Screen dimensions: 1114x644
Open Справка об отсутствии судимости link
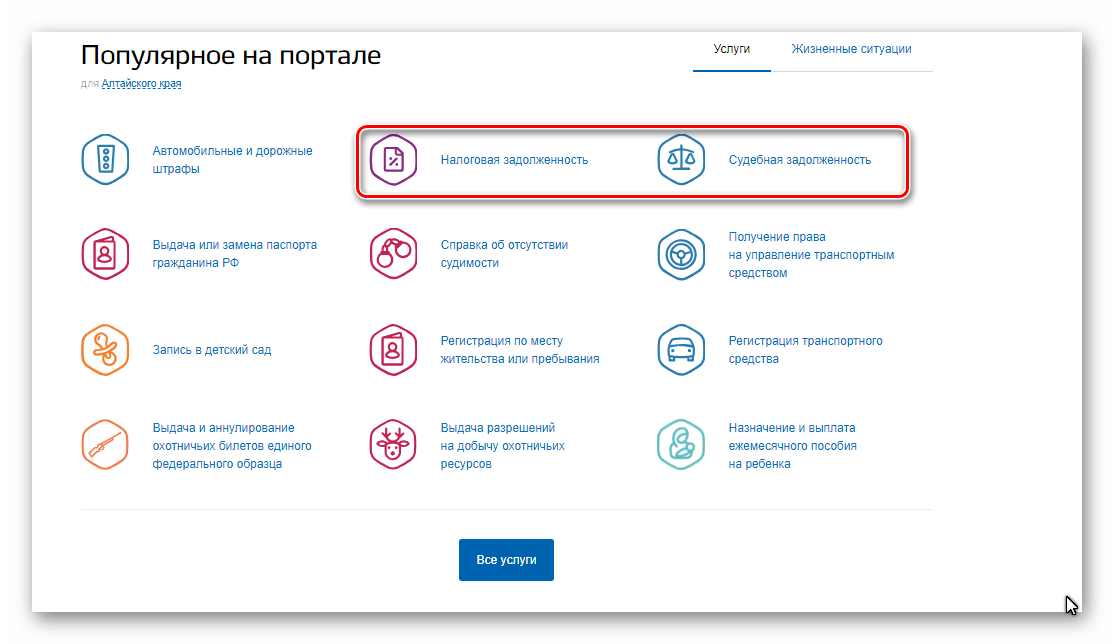tap(504, 254)
